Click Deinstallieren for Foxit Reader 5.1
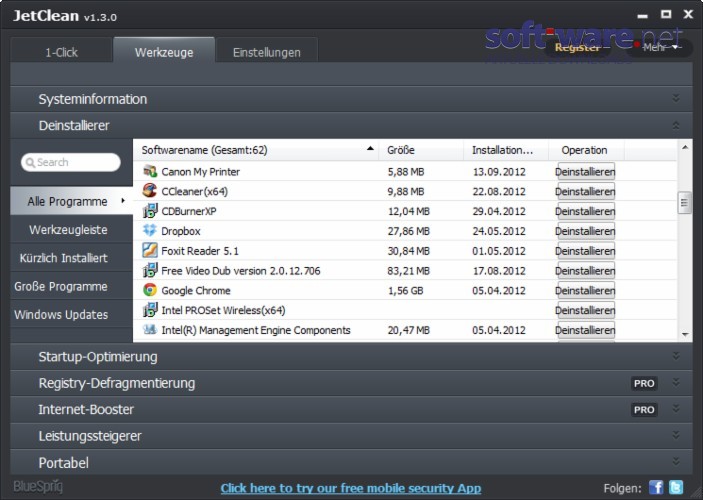 click(586, 251)
